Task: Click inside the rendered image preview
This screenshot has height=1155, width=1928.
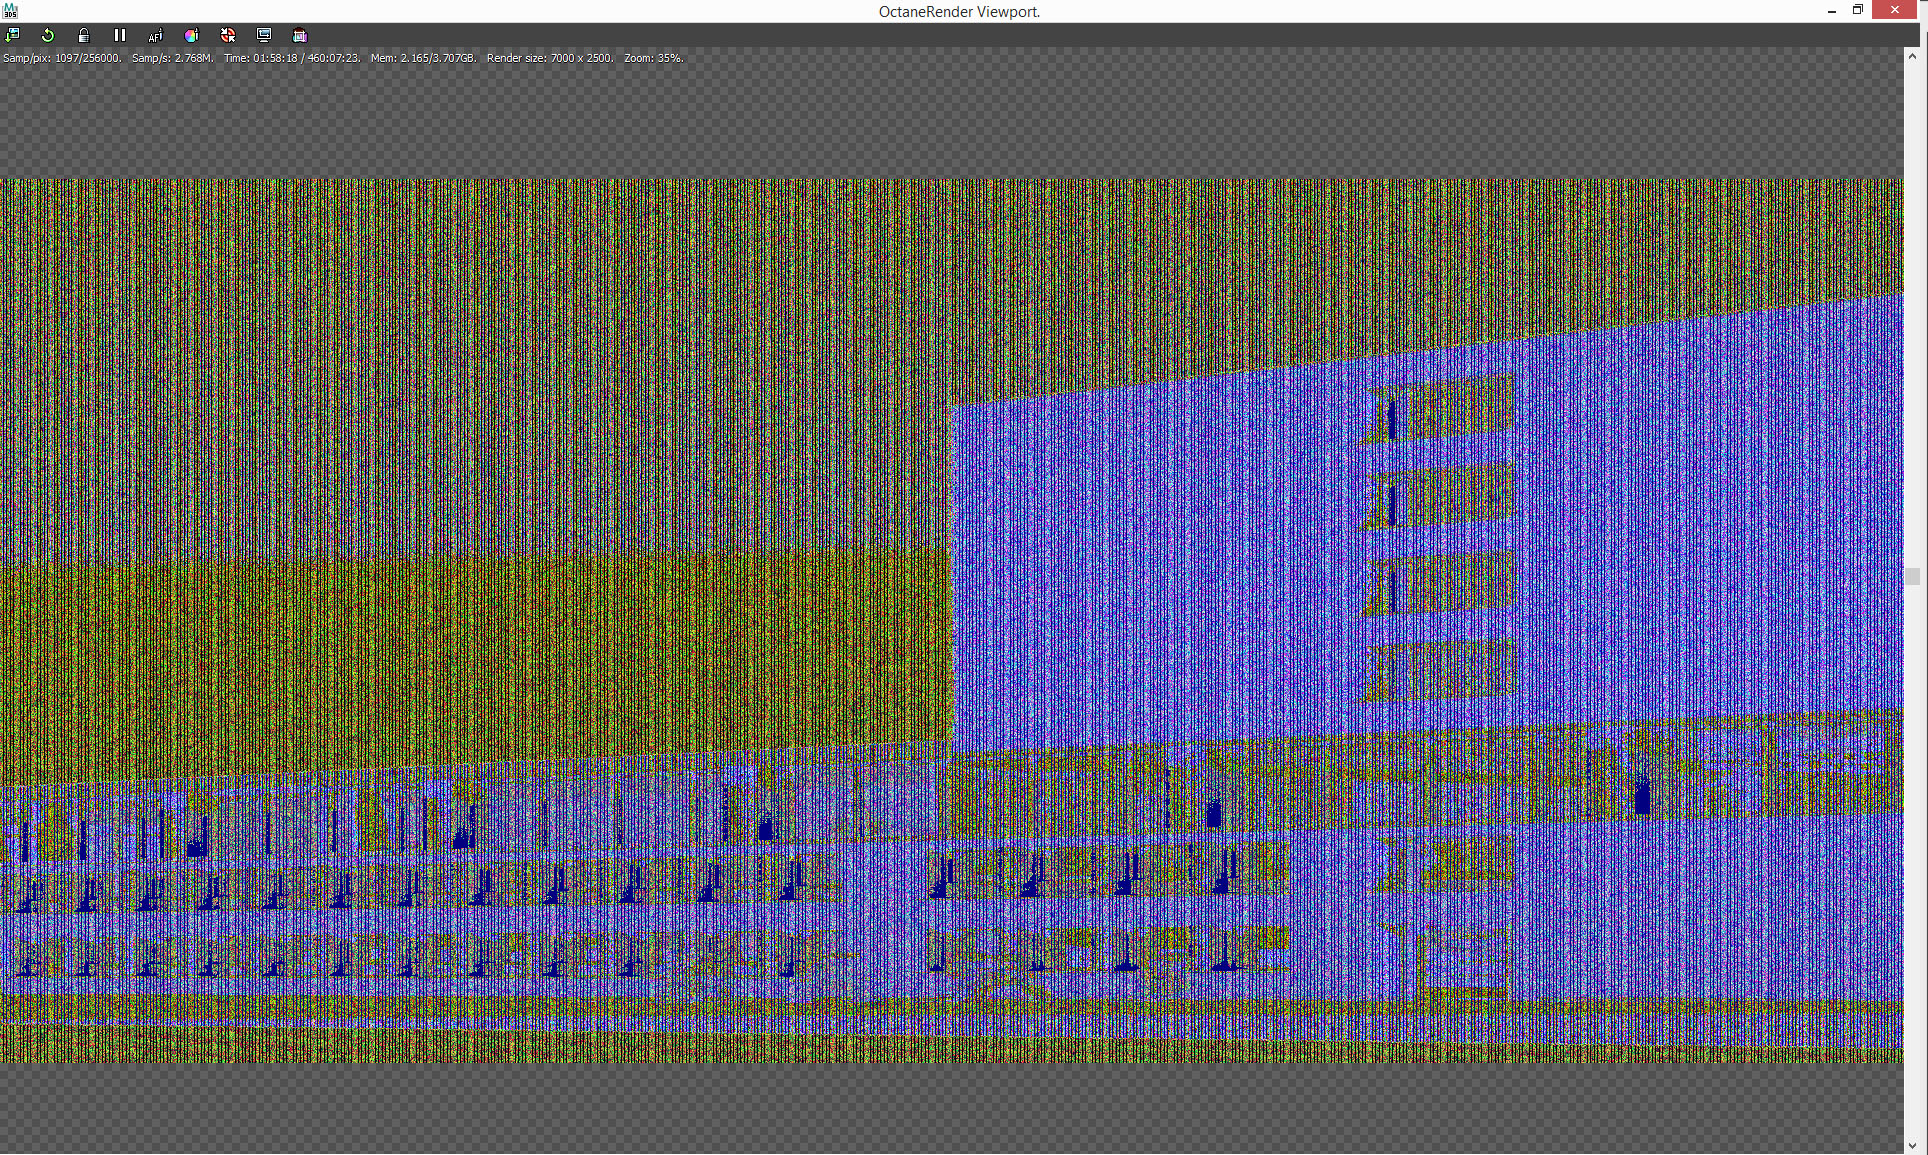Action: click(x=950, y=620)
